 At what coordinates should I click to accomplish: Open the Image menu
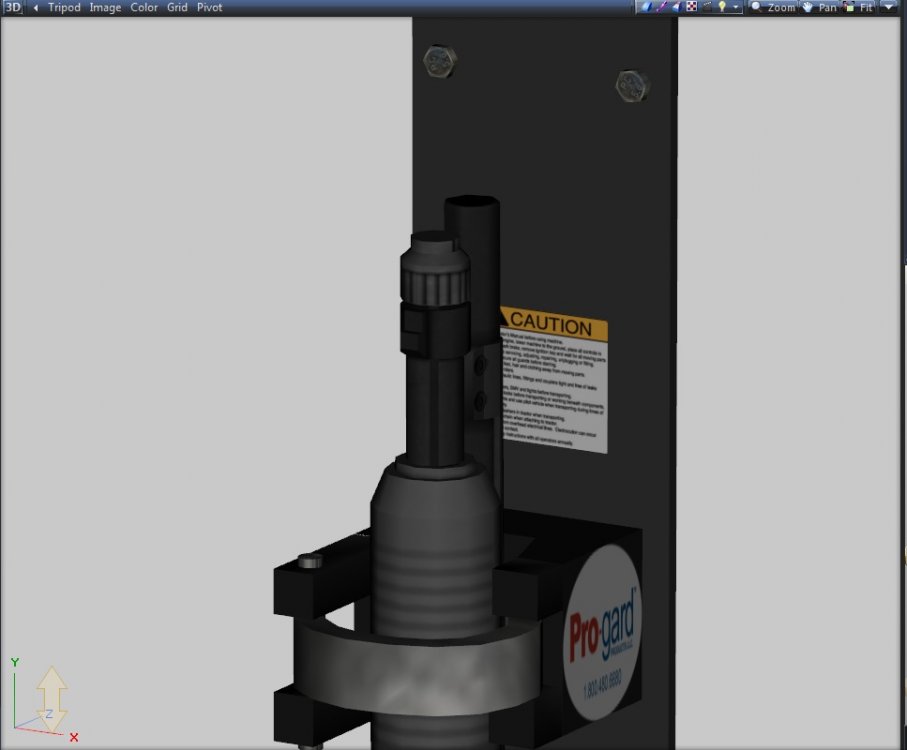click(x=105, y=8)
